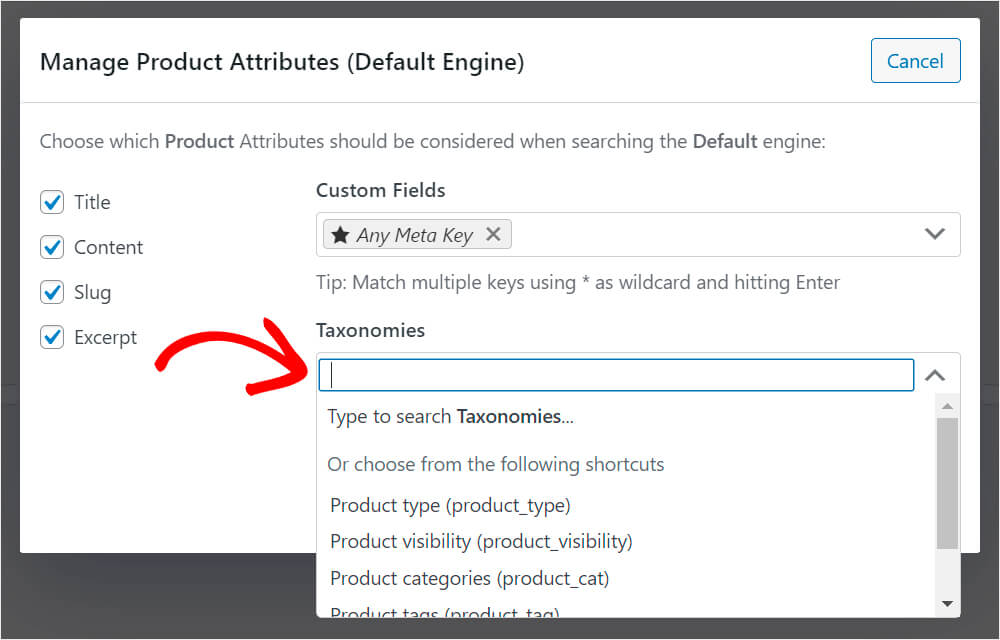Click the Taxonomies heading
Viewport: 1000px width, 640px height.
point(371,330)
